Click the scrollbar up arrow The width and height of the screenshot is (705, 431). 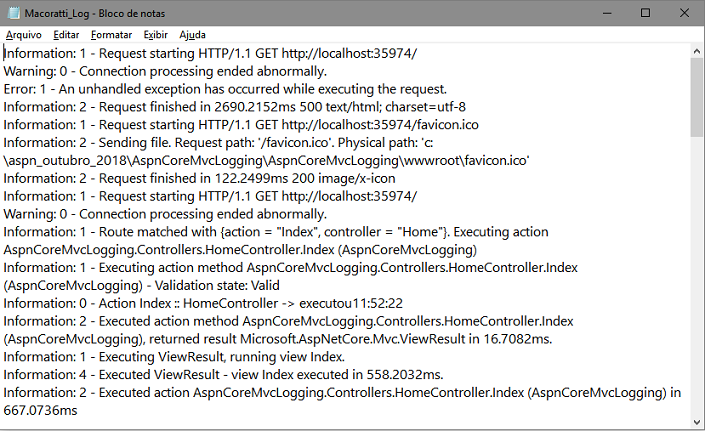(697, 51)
